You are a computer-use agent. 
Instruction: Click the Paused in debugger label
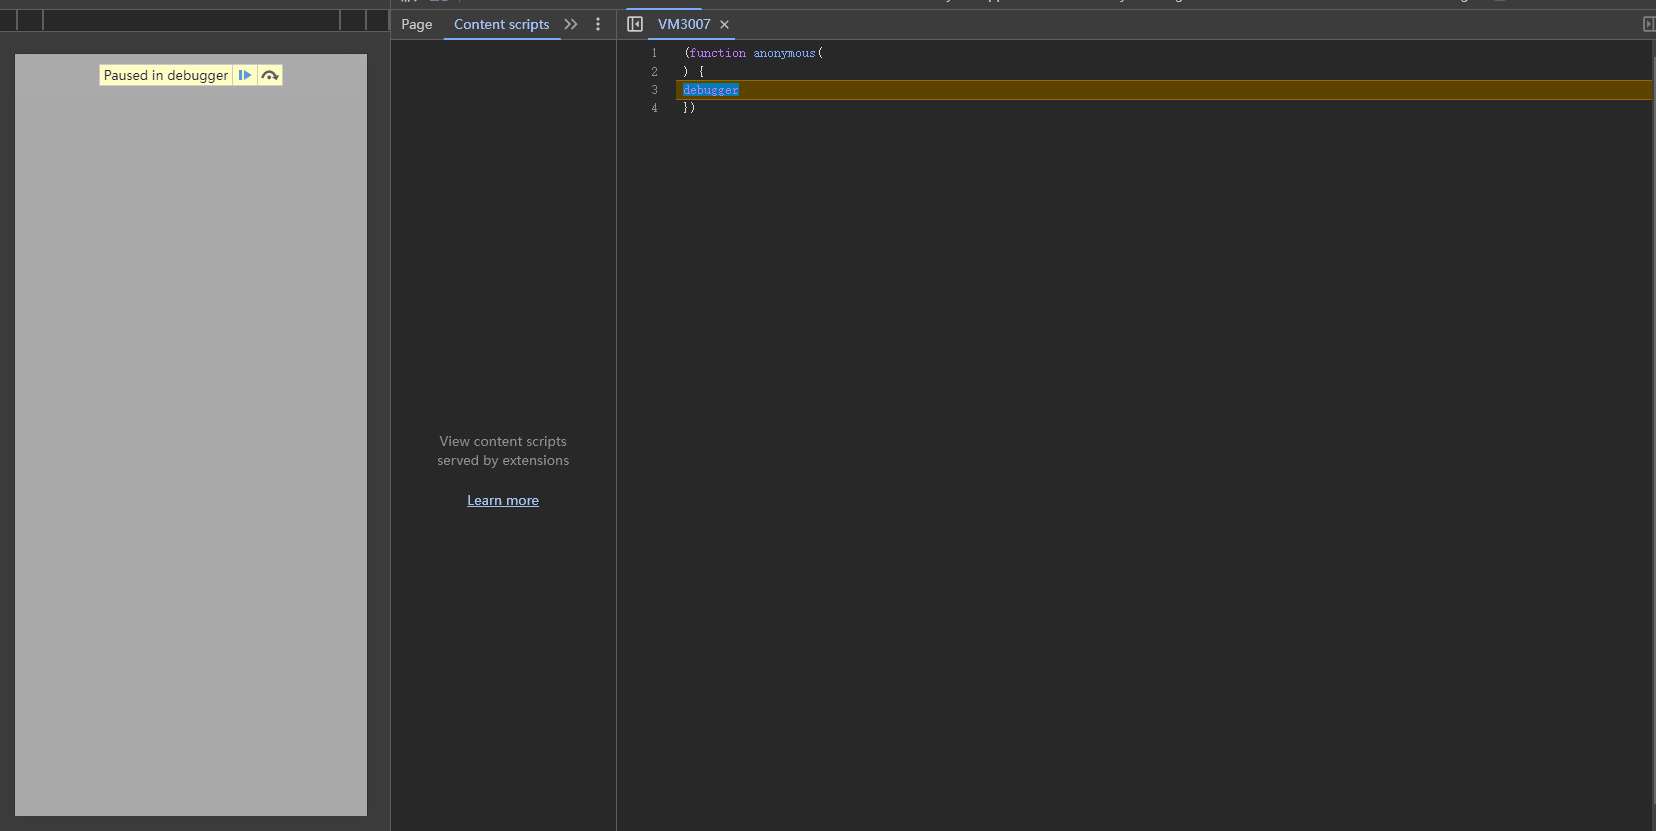[x=166, y=75]
